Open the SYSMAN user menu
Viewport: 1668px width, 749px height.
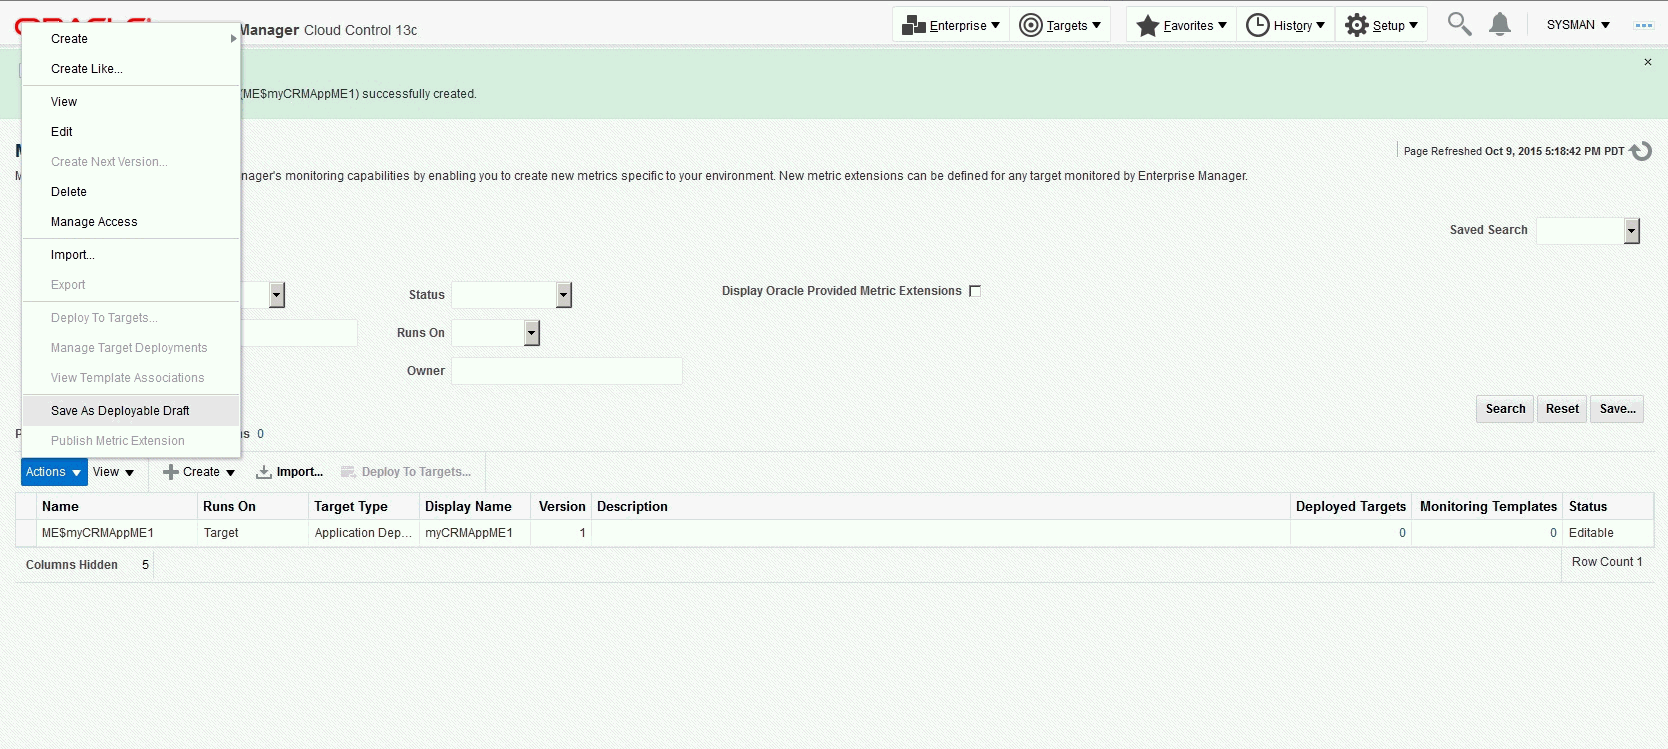[1578, 25]
